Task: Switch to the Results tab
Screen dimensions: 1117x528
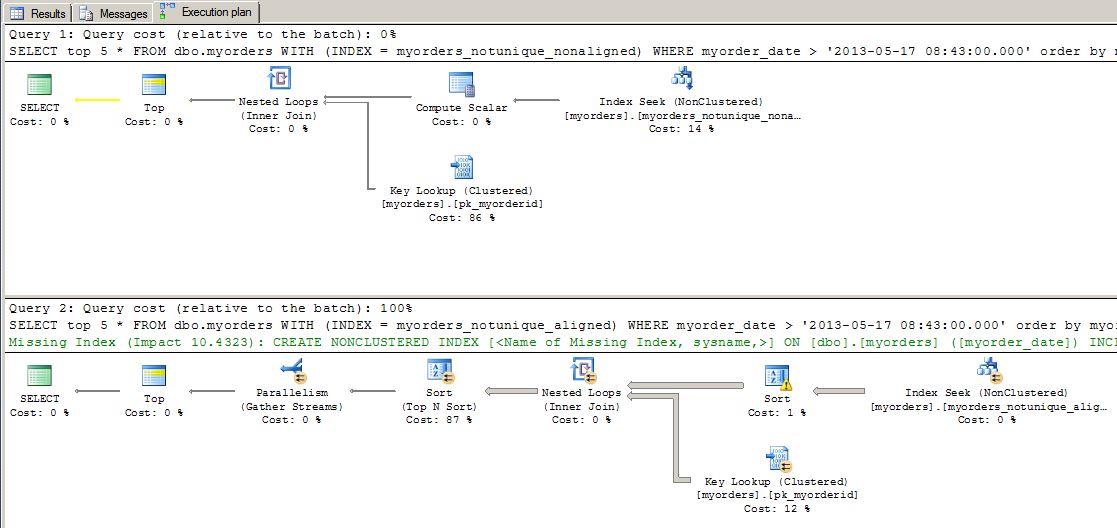Action: tap(38, 13)
